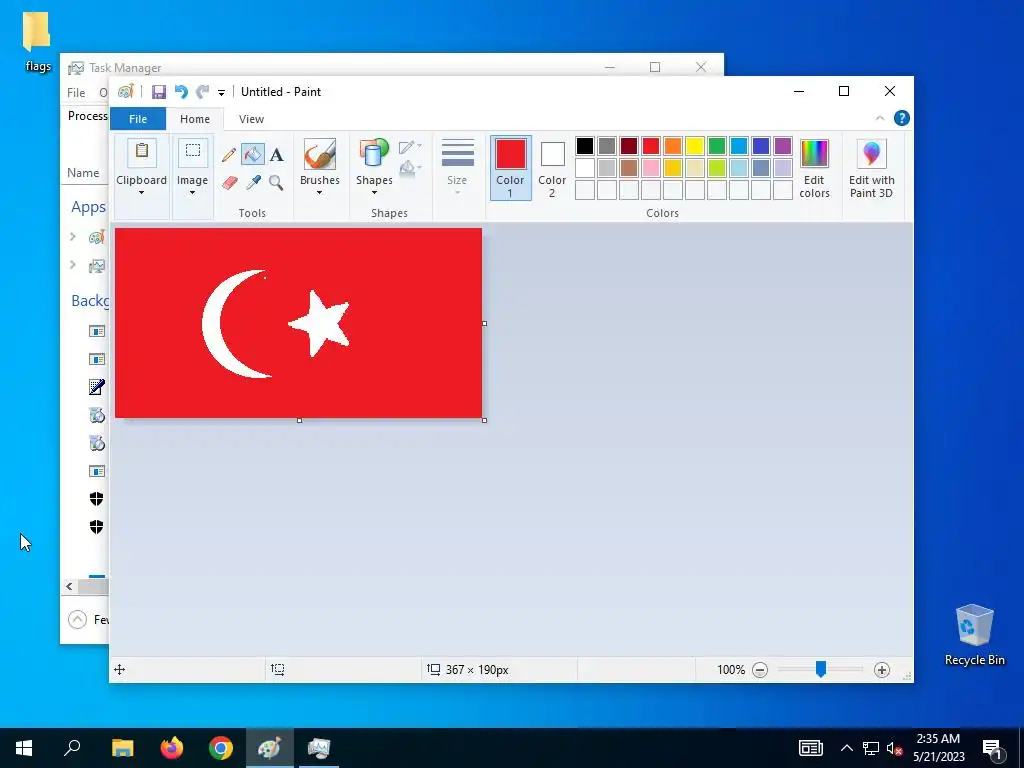Click zoom in plus button
1024x768 pixels.
(x=882, y=669)
